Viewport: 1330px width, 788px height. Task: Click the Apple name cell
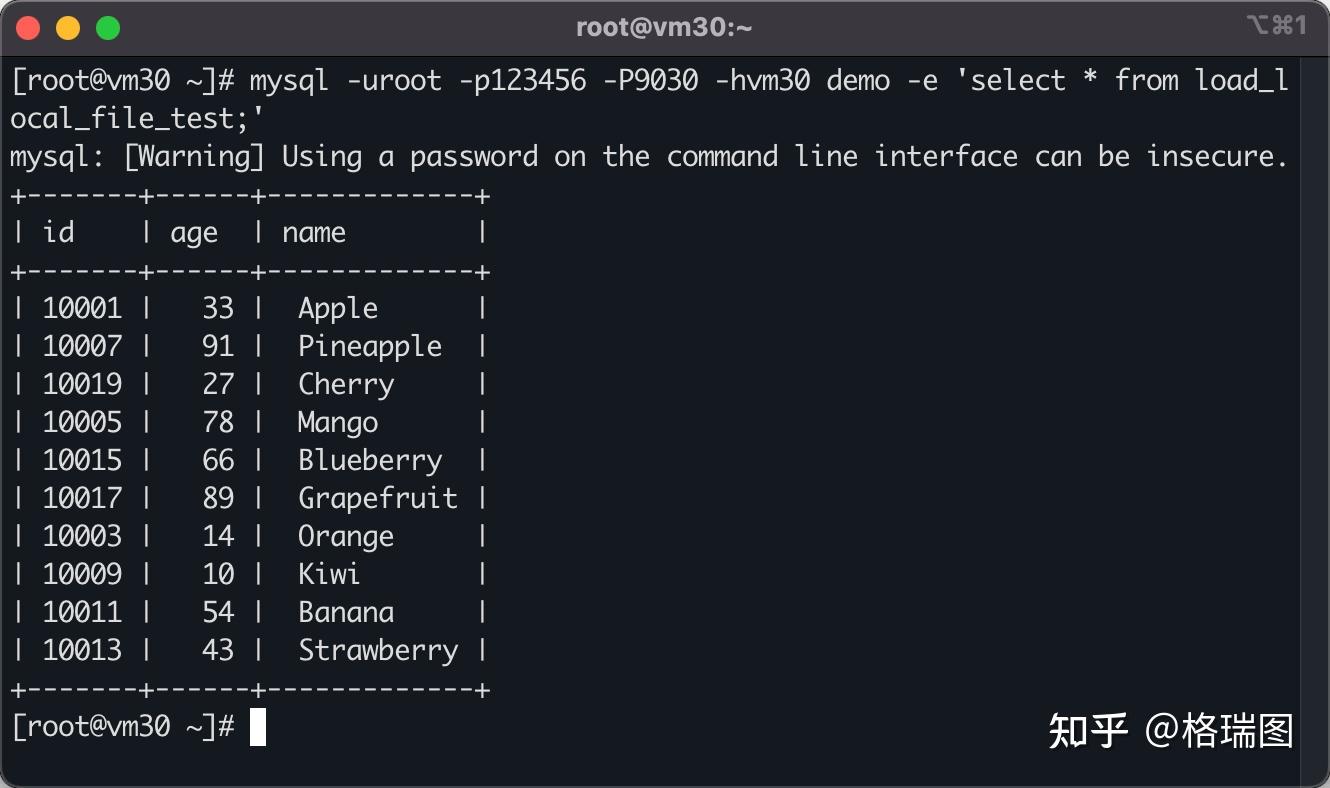[x=338, y=309]
